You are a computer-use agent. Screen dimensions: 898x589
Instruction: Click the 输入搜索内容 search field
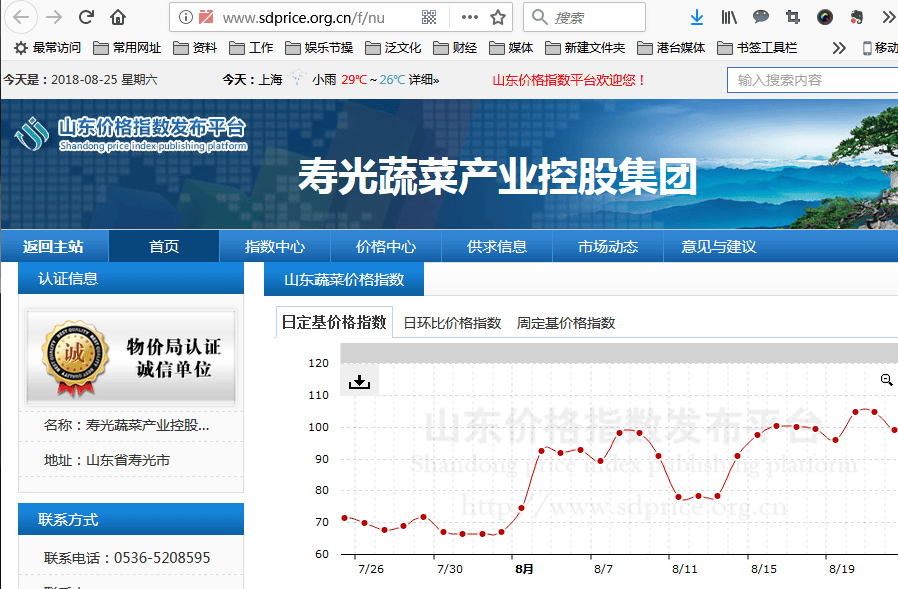coord(812,80)
